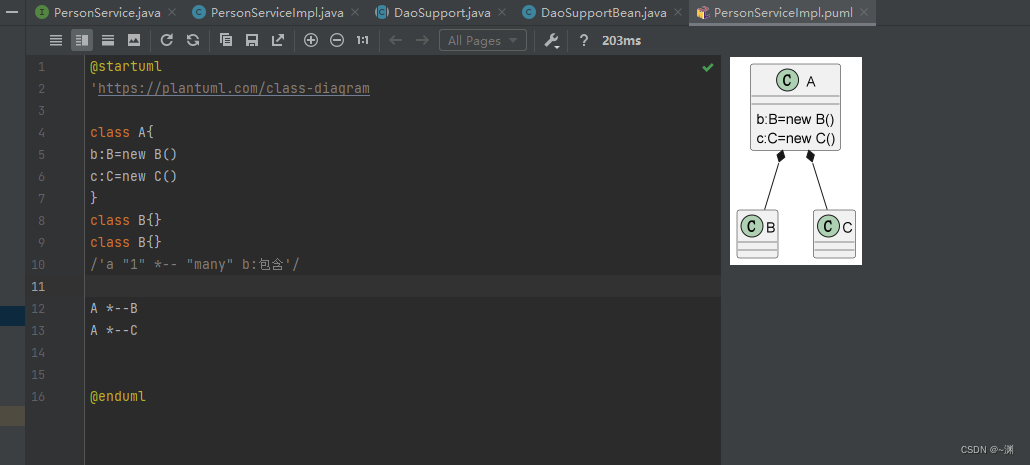Click class B box in preview
1030x465 pixels.
(x=757, y=234)
